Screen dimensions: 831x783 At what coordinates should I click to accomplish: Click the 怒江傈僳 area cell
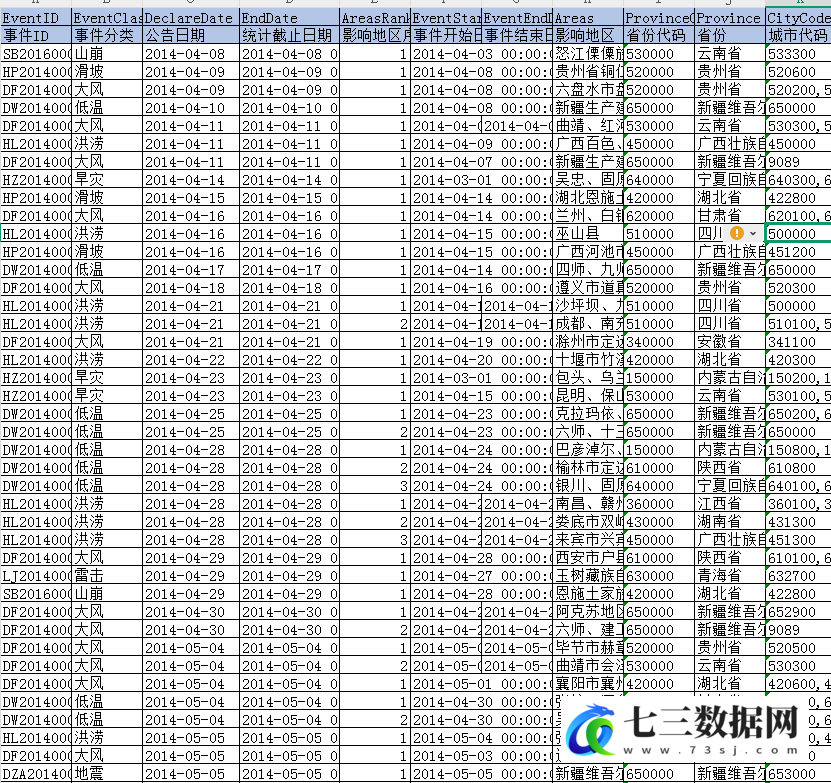click(x=588, y=54)
